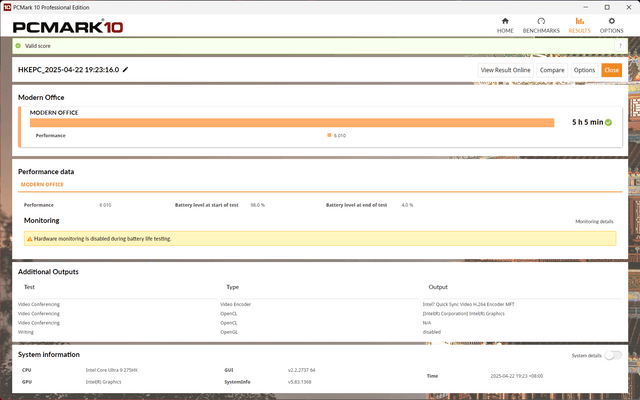Open Monitoring details link
Viewport: 640px width, 400px height.
[594, 222]
